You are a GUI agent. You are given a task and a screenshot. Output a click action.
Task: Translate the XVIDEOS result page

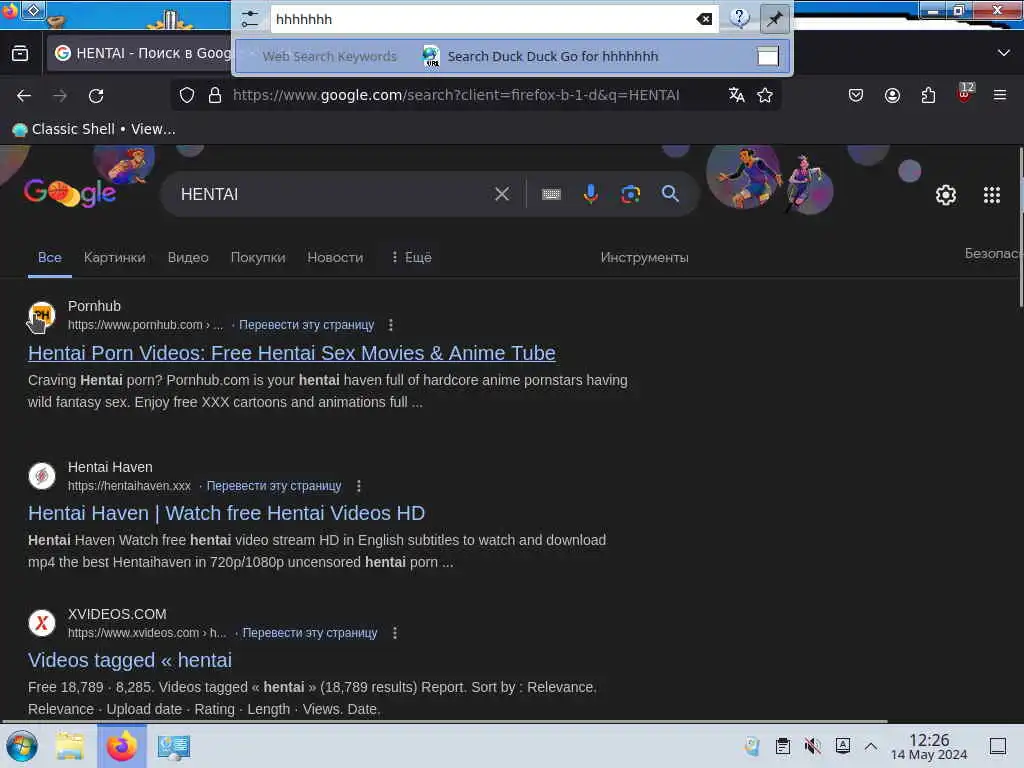[x=310, y=633]
